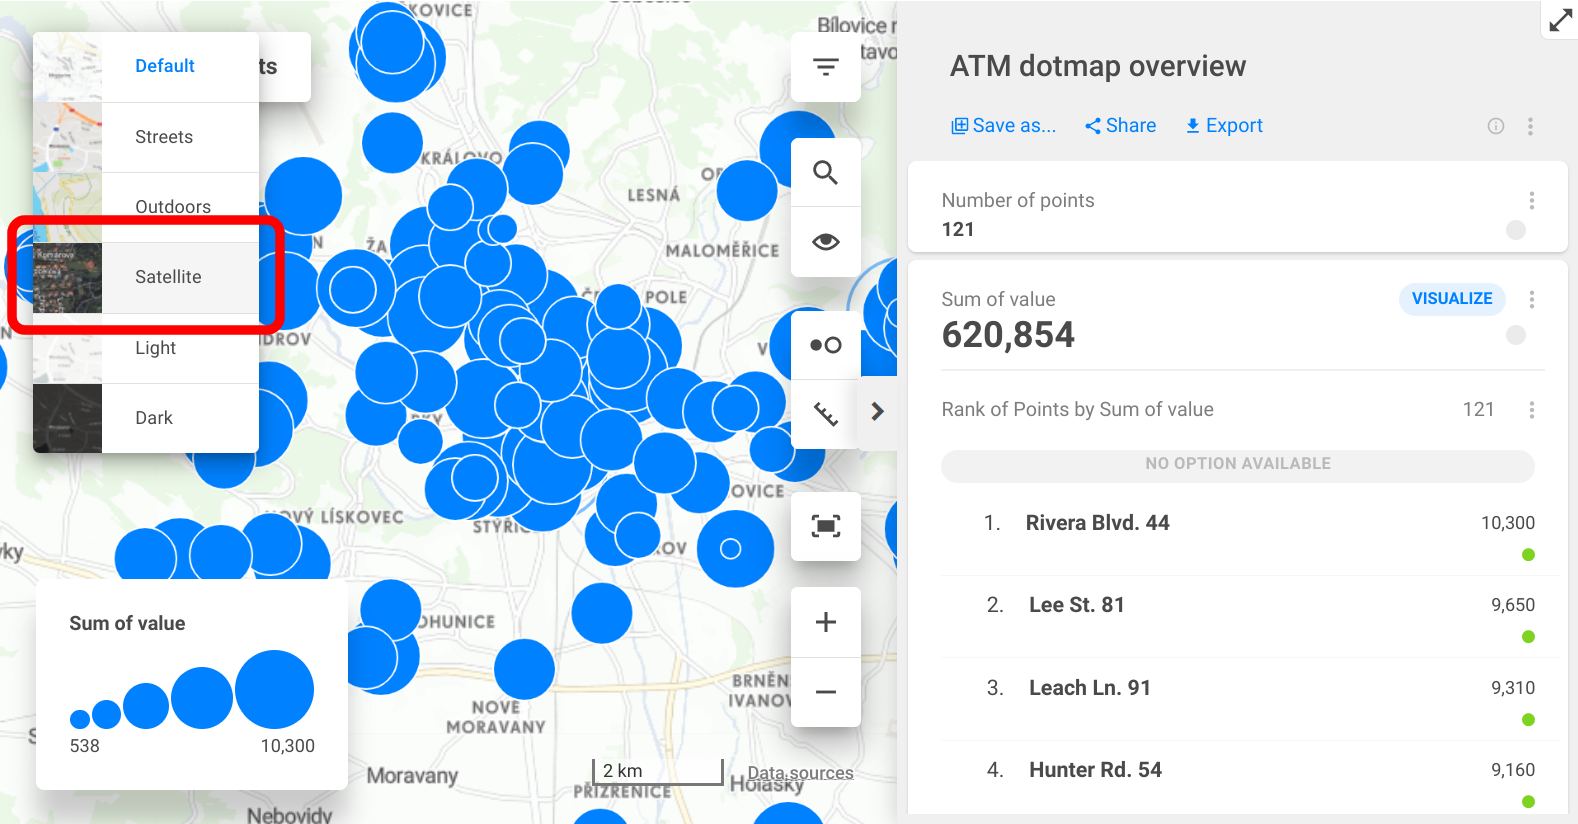Screen dimensions: 1578x824
Task: Select the measure ruler tool
Action: pos(825,413)
